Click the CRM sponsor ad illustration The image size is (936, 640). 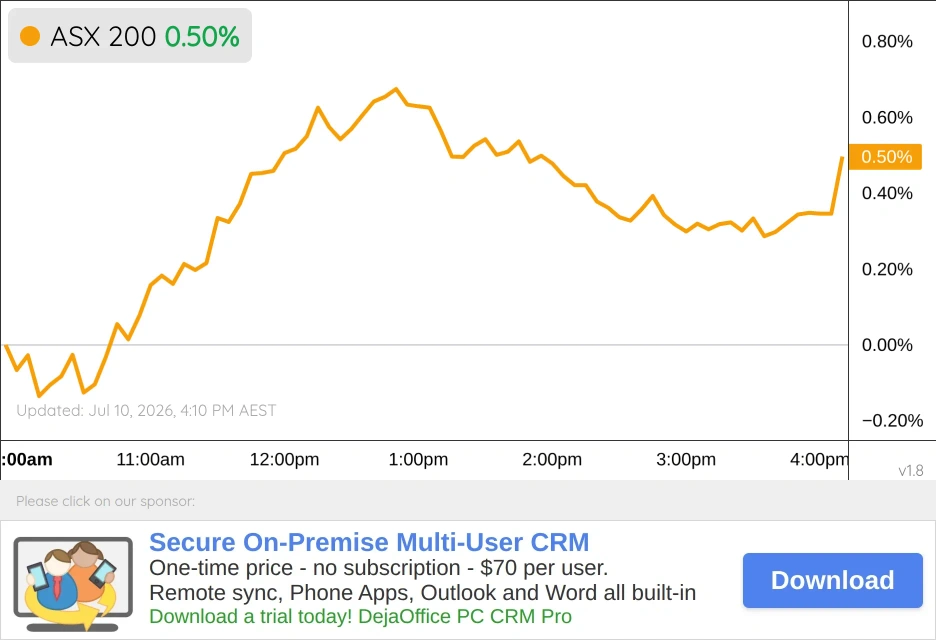(73, 584)
